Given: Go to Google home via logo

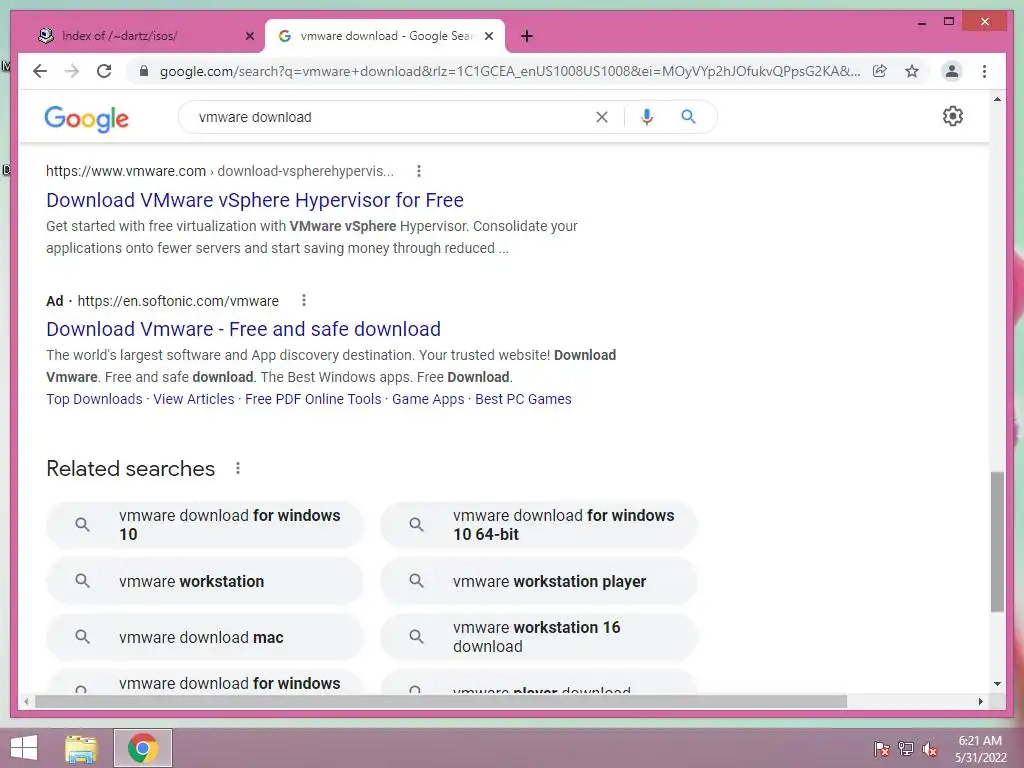Looking at the screenshot, I should tap(86, 118).
